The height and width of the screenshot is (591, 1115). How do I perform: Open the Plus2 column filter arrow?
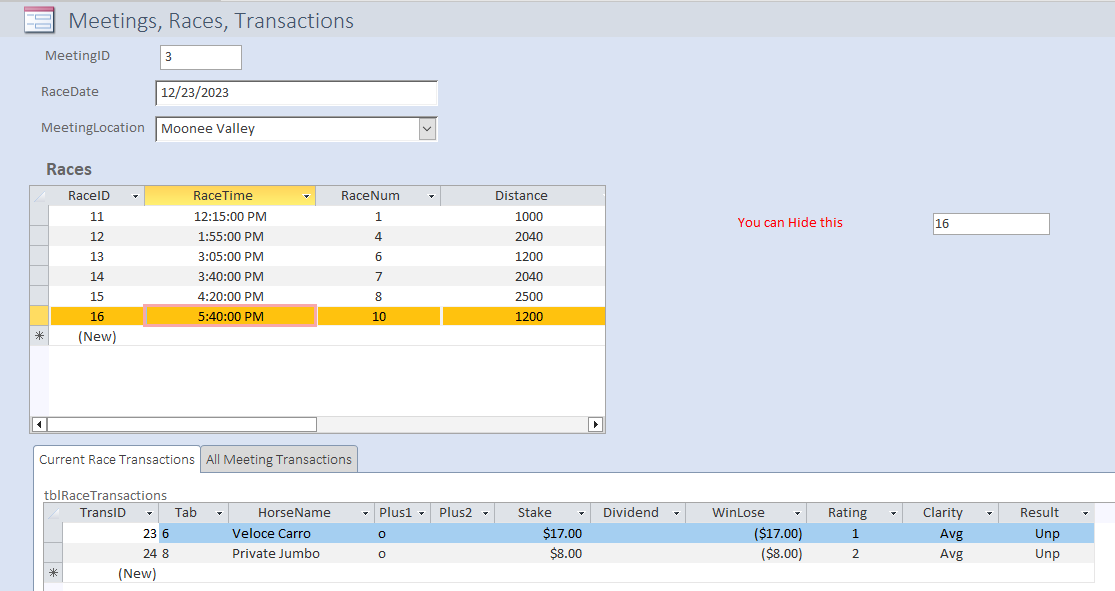485,513
